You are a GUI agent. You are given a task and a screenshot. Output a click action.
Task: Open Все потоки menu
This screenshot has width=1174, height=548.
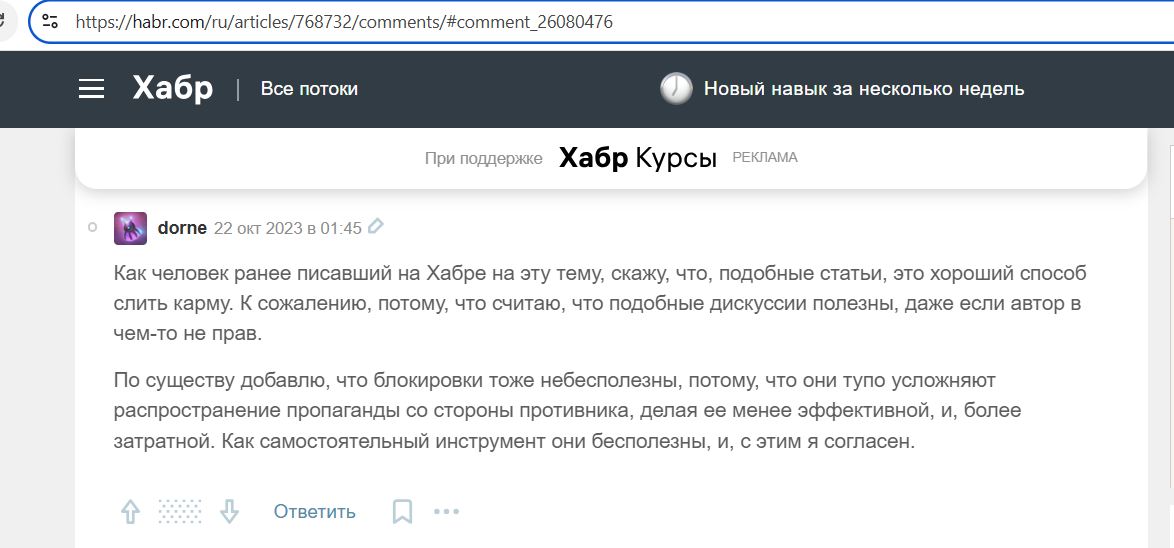pyautogui.click(x=309, y=89)
